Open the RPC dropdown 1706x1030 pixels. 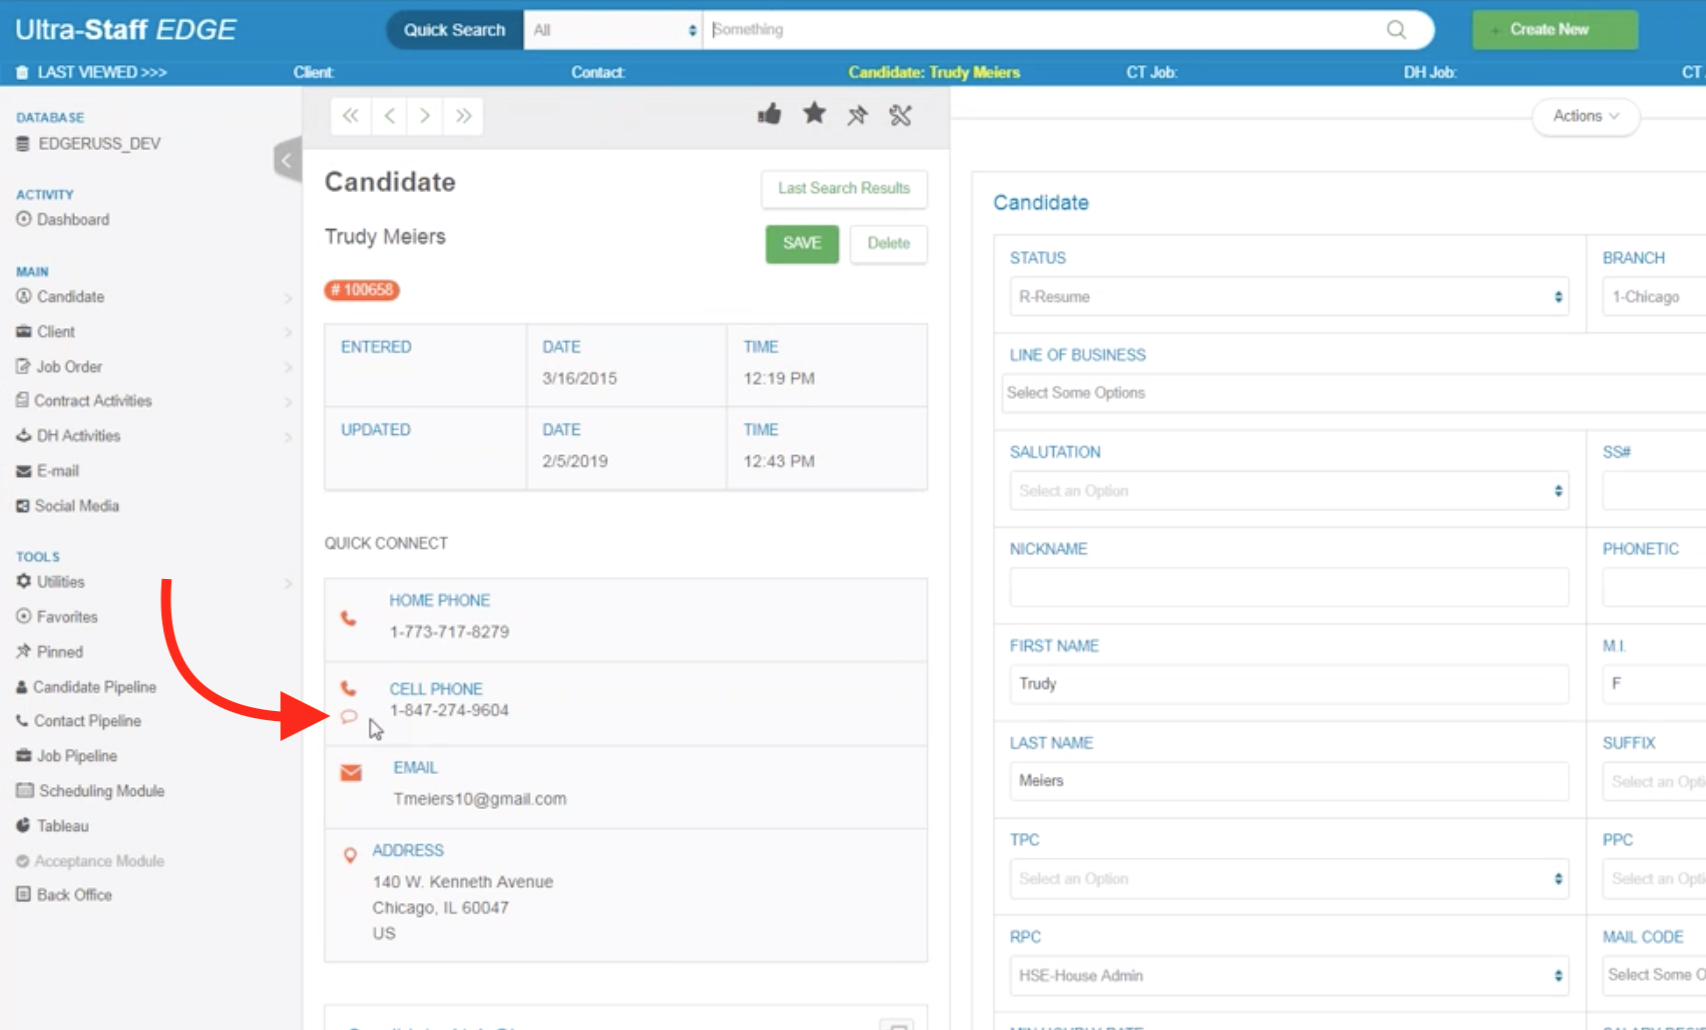click(1289, 976)
